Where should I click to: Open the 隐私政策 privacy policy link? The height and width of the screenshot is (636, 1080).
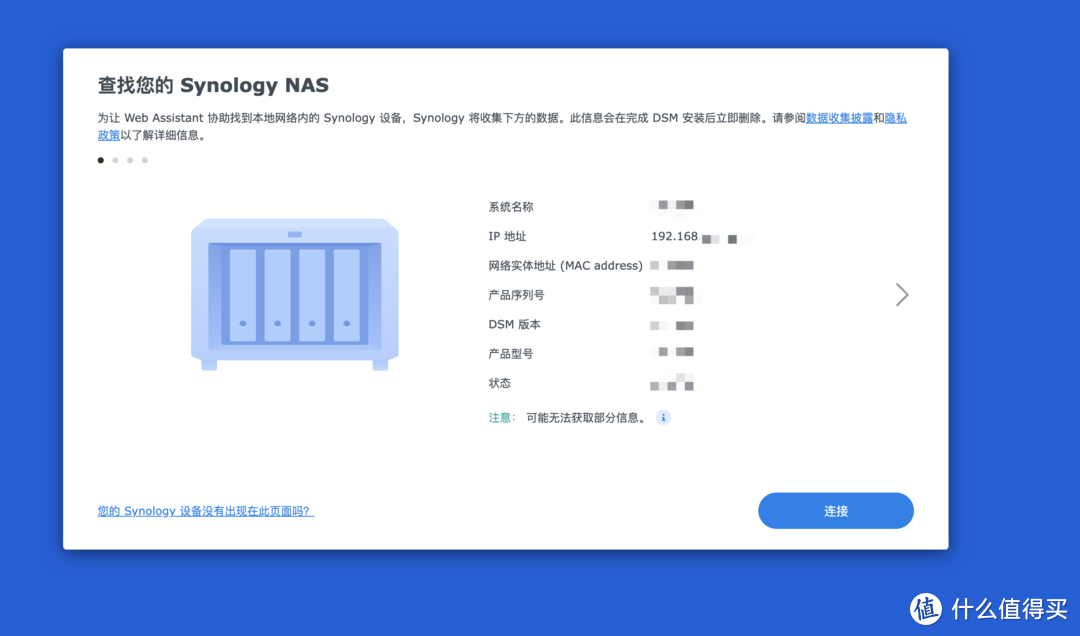pos(895,118)
